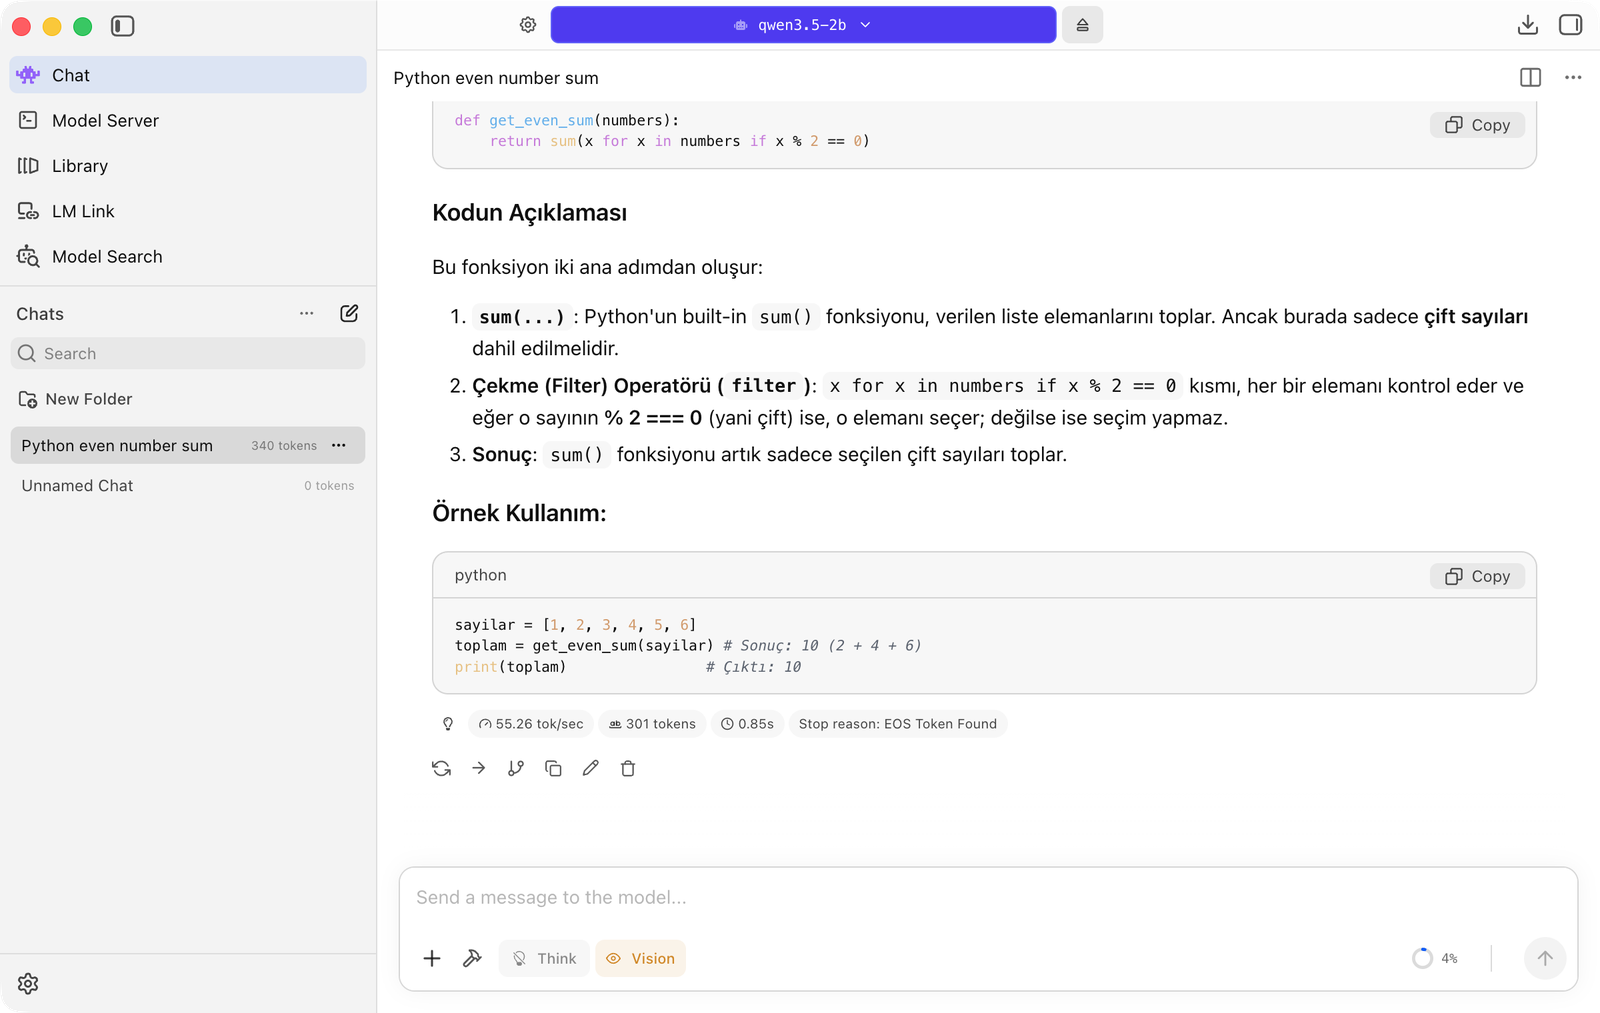Create a new chat
1600x1013 pixels.
pos(349,313)
